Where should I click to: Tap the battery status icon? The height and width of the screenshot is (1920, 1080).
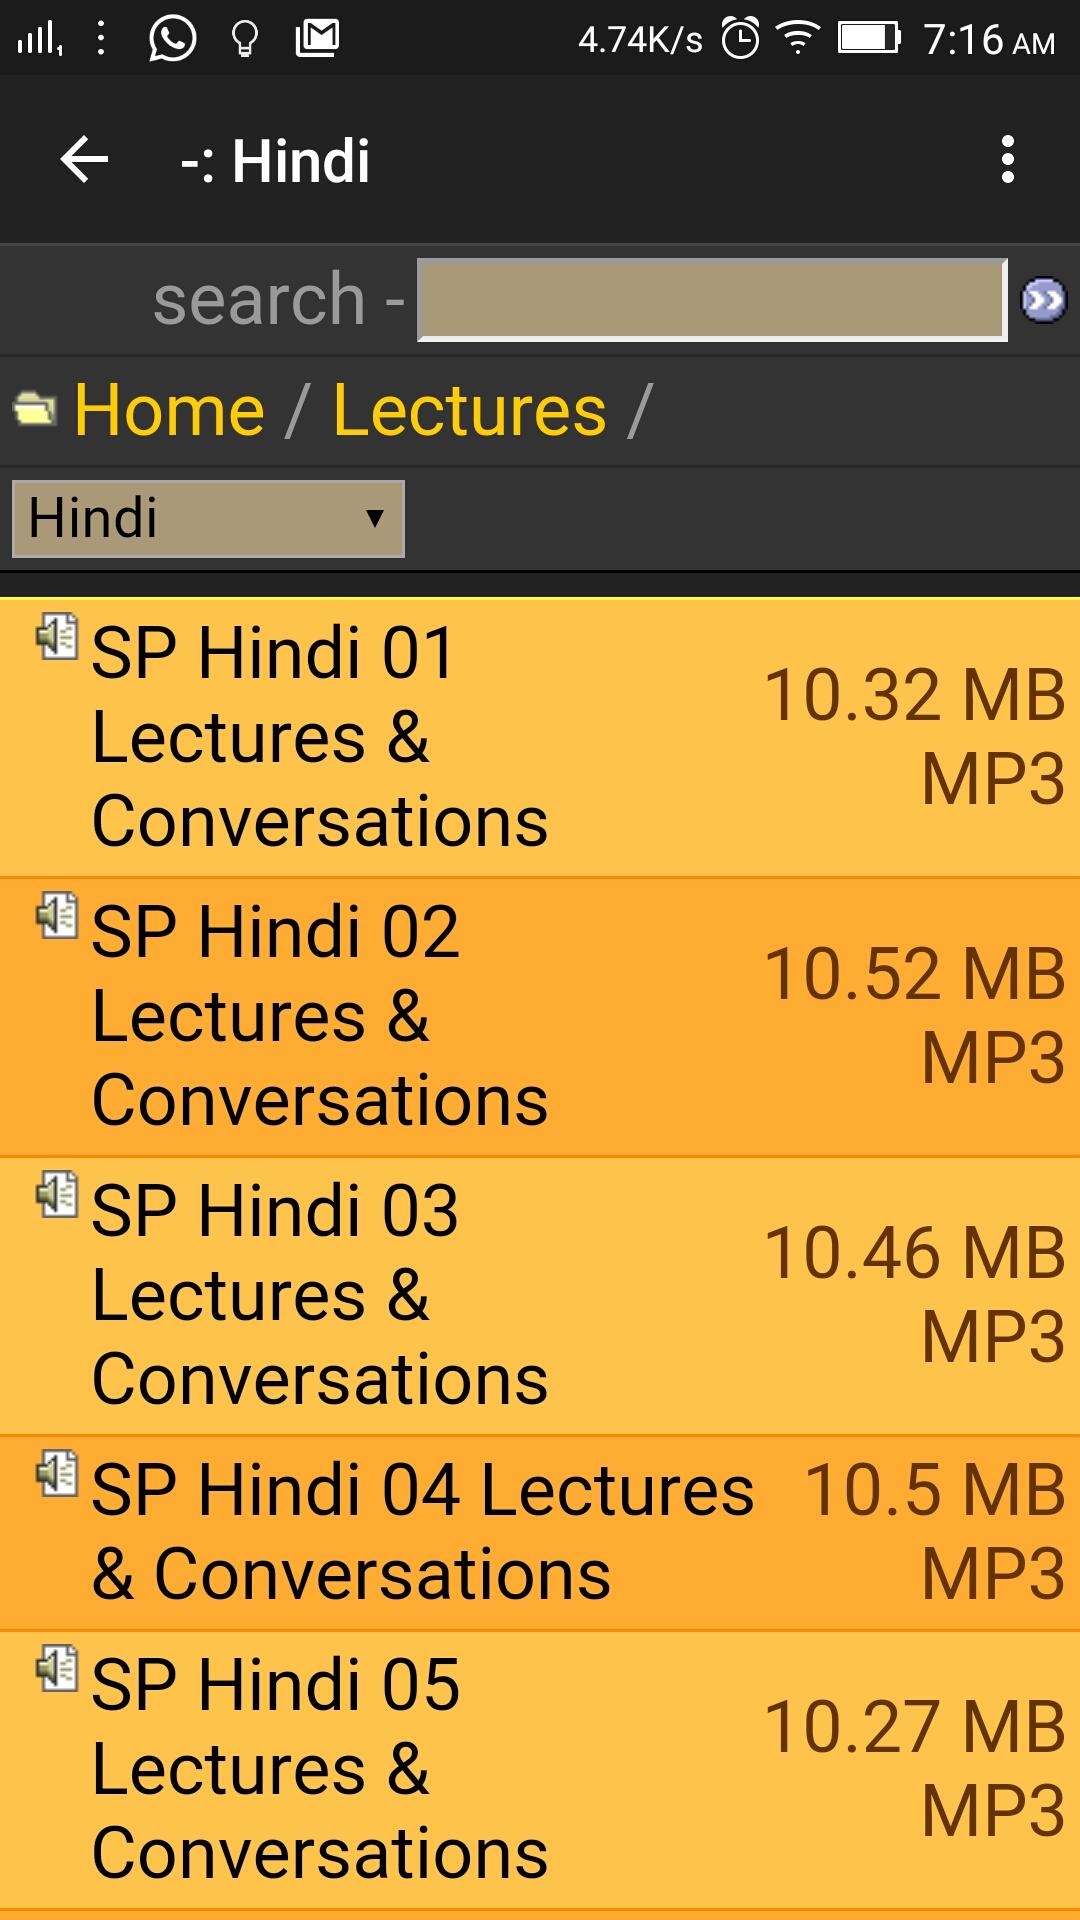click(869, 38)
